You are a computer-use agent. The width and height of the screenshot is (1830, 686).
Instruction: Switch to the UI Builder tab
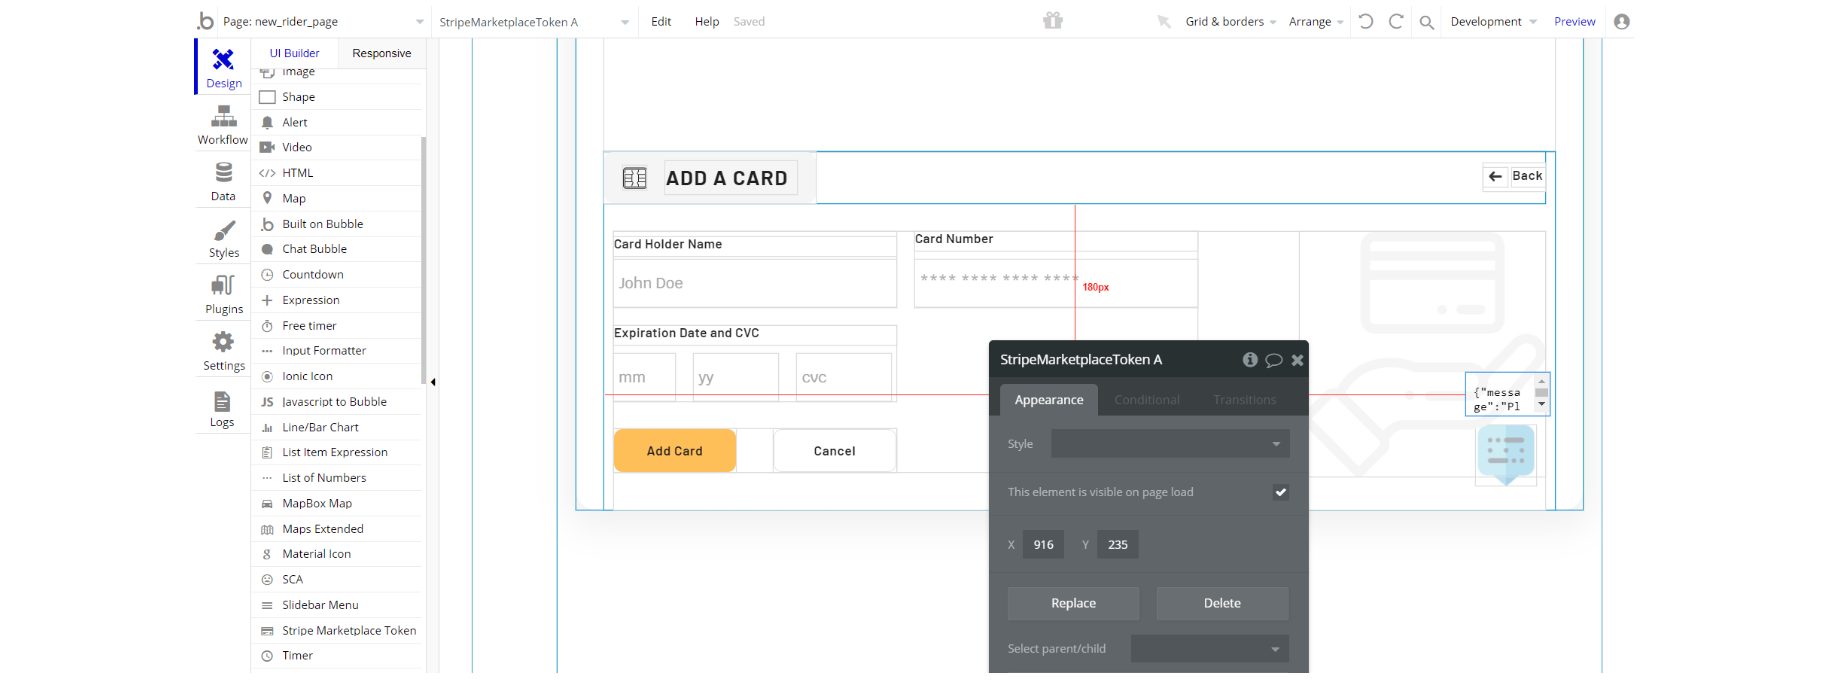point(294,53)
